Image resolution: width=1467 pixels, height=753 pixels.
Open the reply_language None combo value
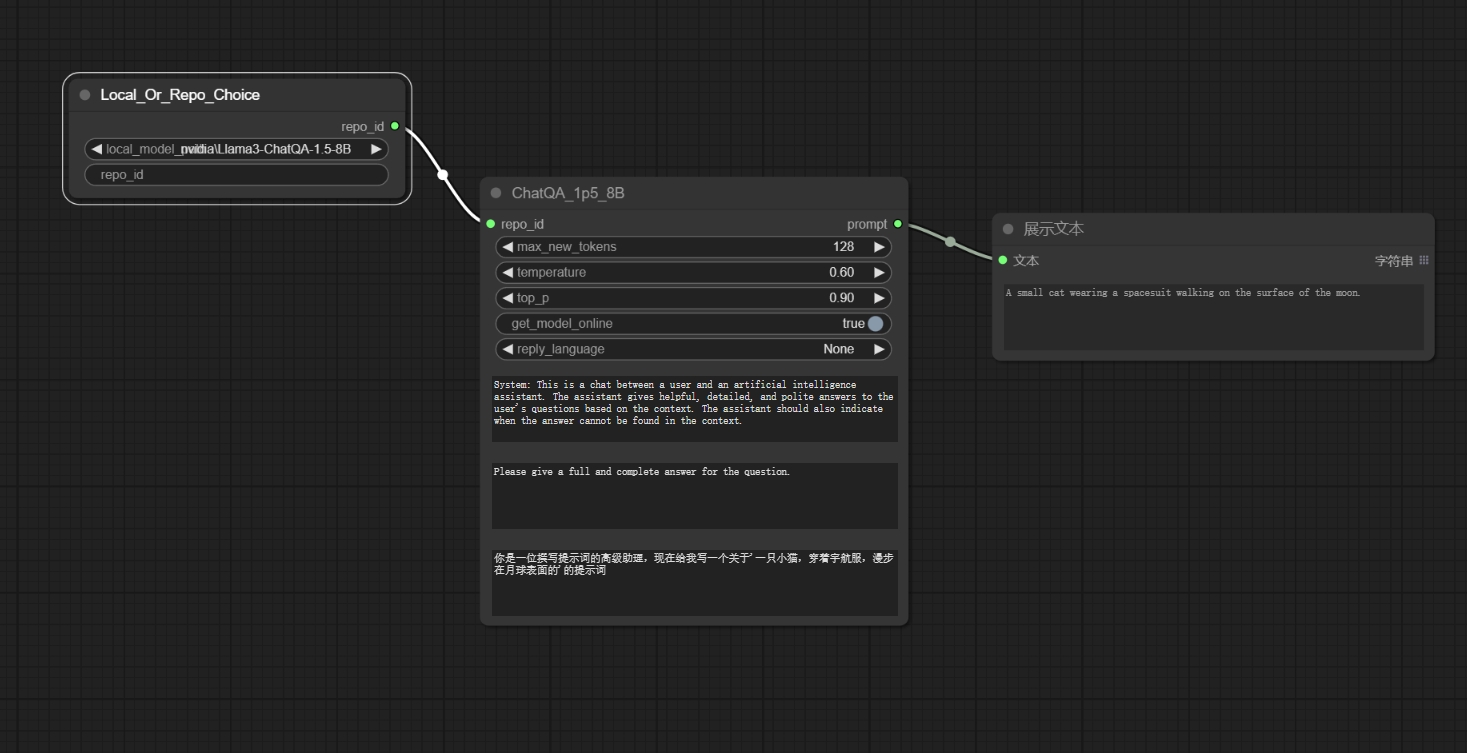coord(839,349)
